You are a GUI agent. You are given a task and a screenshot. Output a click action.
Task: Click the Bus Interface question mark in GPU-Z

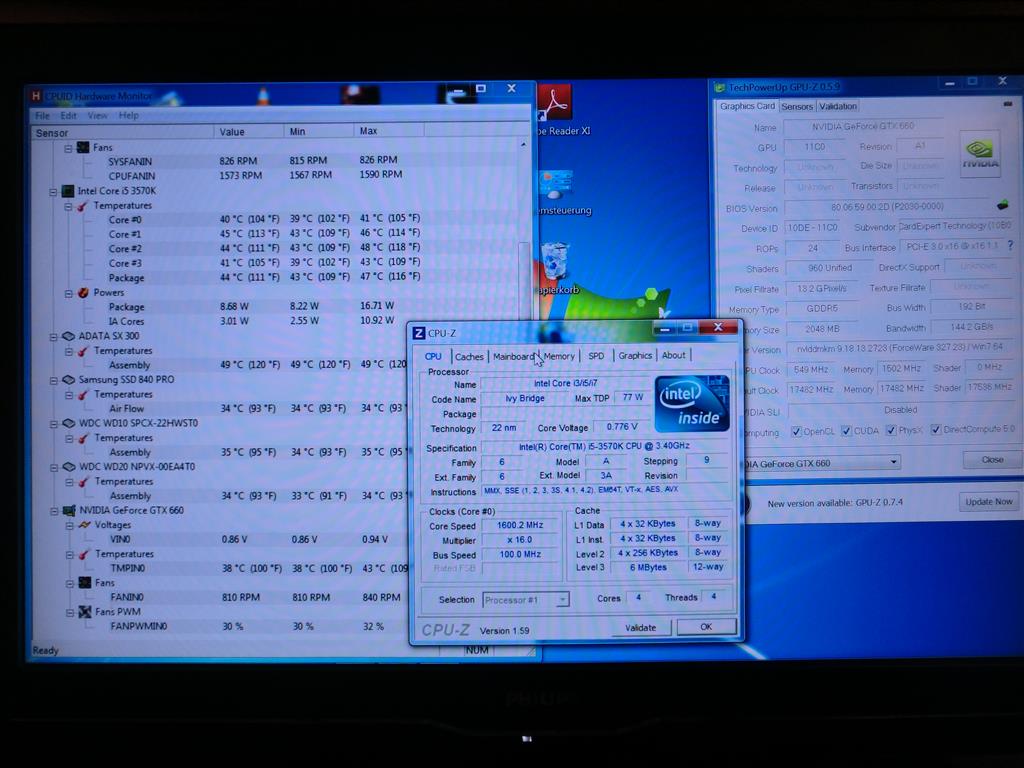click(x=1010, y=246)
